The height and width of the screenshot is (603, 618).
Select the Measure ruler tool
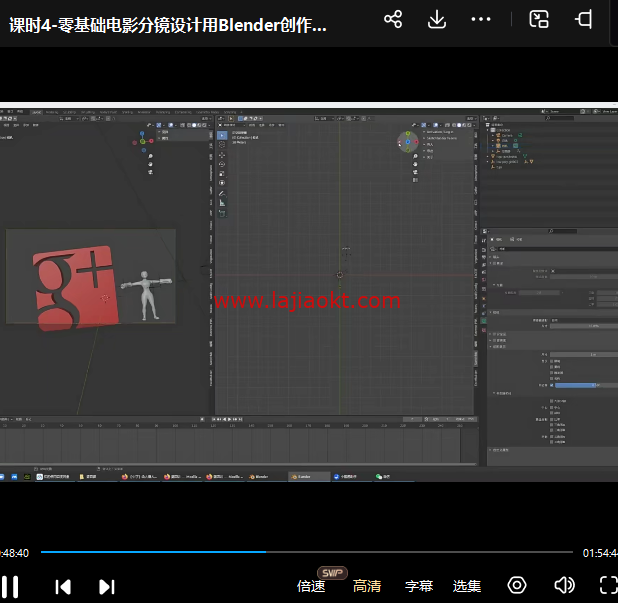point(222,203)
